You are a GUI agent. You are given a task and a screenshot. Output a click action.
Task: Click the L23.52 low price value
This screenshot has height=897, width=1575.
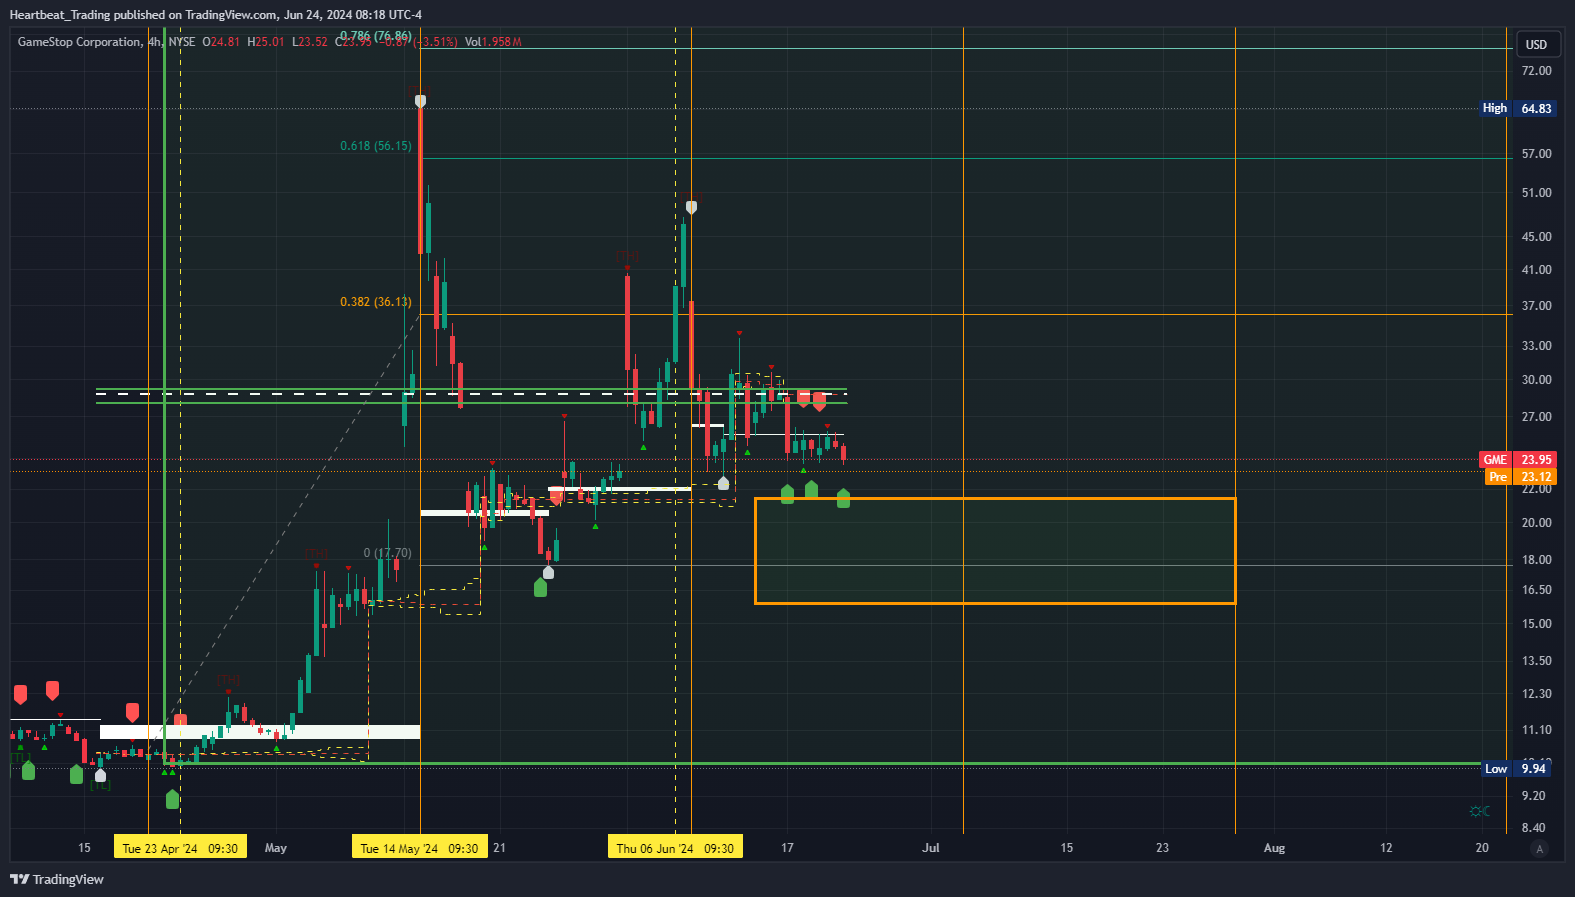coord(310,42)
